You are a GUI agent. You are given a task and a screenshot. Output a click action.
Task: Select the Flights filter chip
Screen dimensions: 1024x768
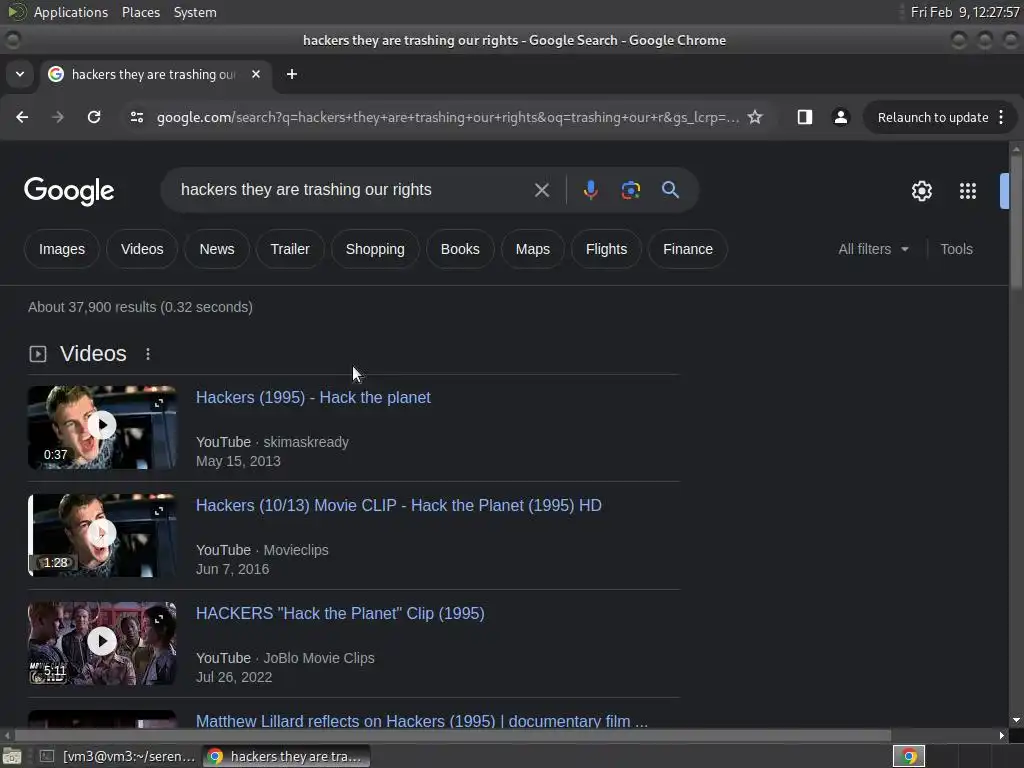(606, 249)
